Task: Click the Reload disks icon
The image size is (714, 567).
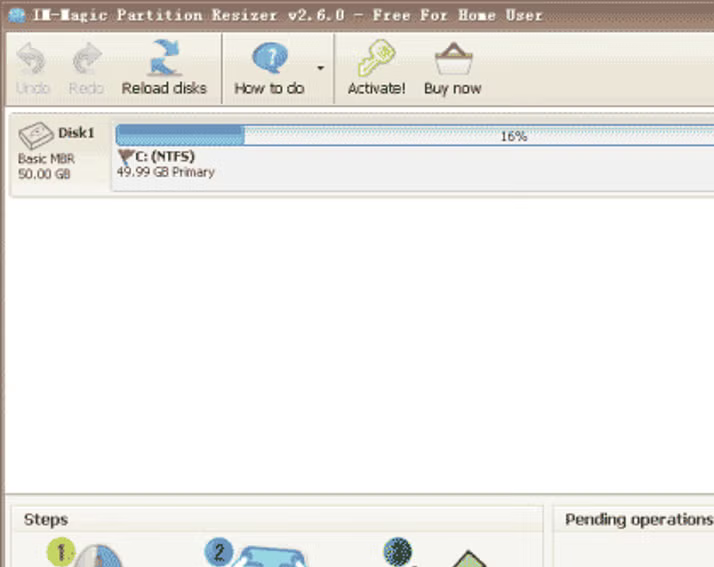Action: pos(165,58)
